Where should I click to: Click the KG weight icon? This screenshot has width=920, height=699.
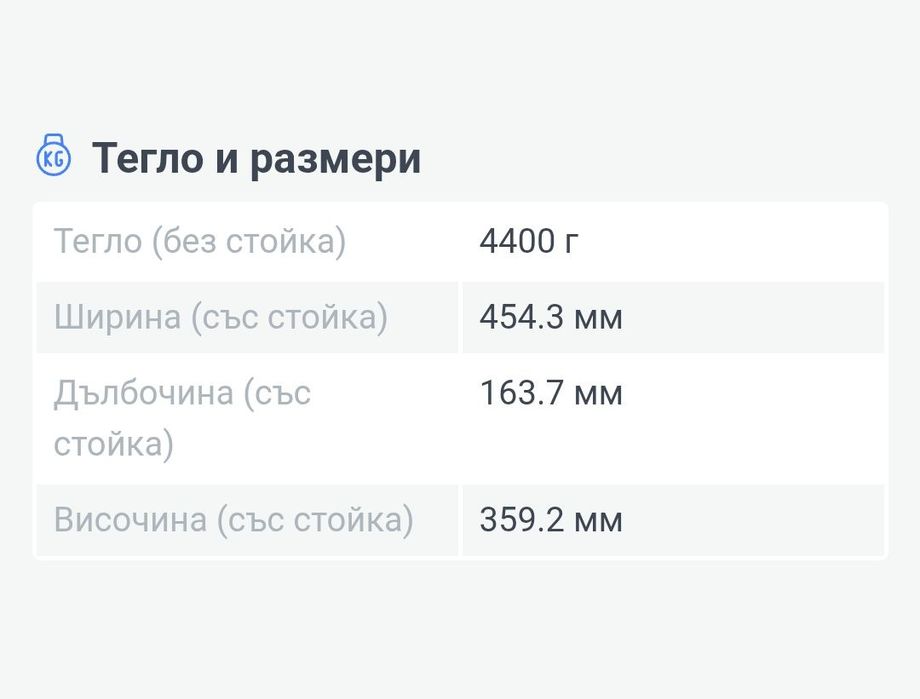(x=53, y=157)
